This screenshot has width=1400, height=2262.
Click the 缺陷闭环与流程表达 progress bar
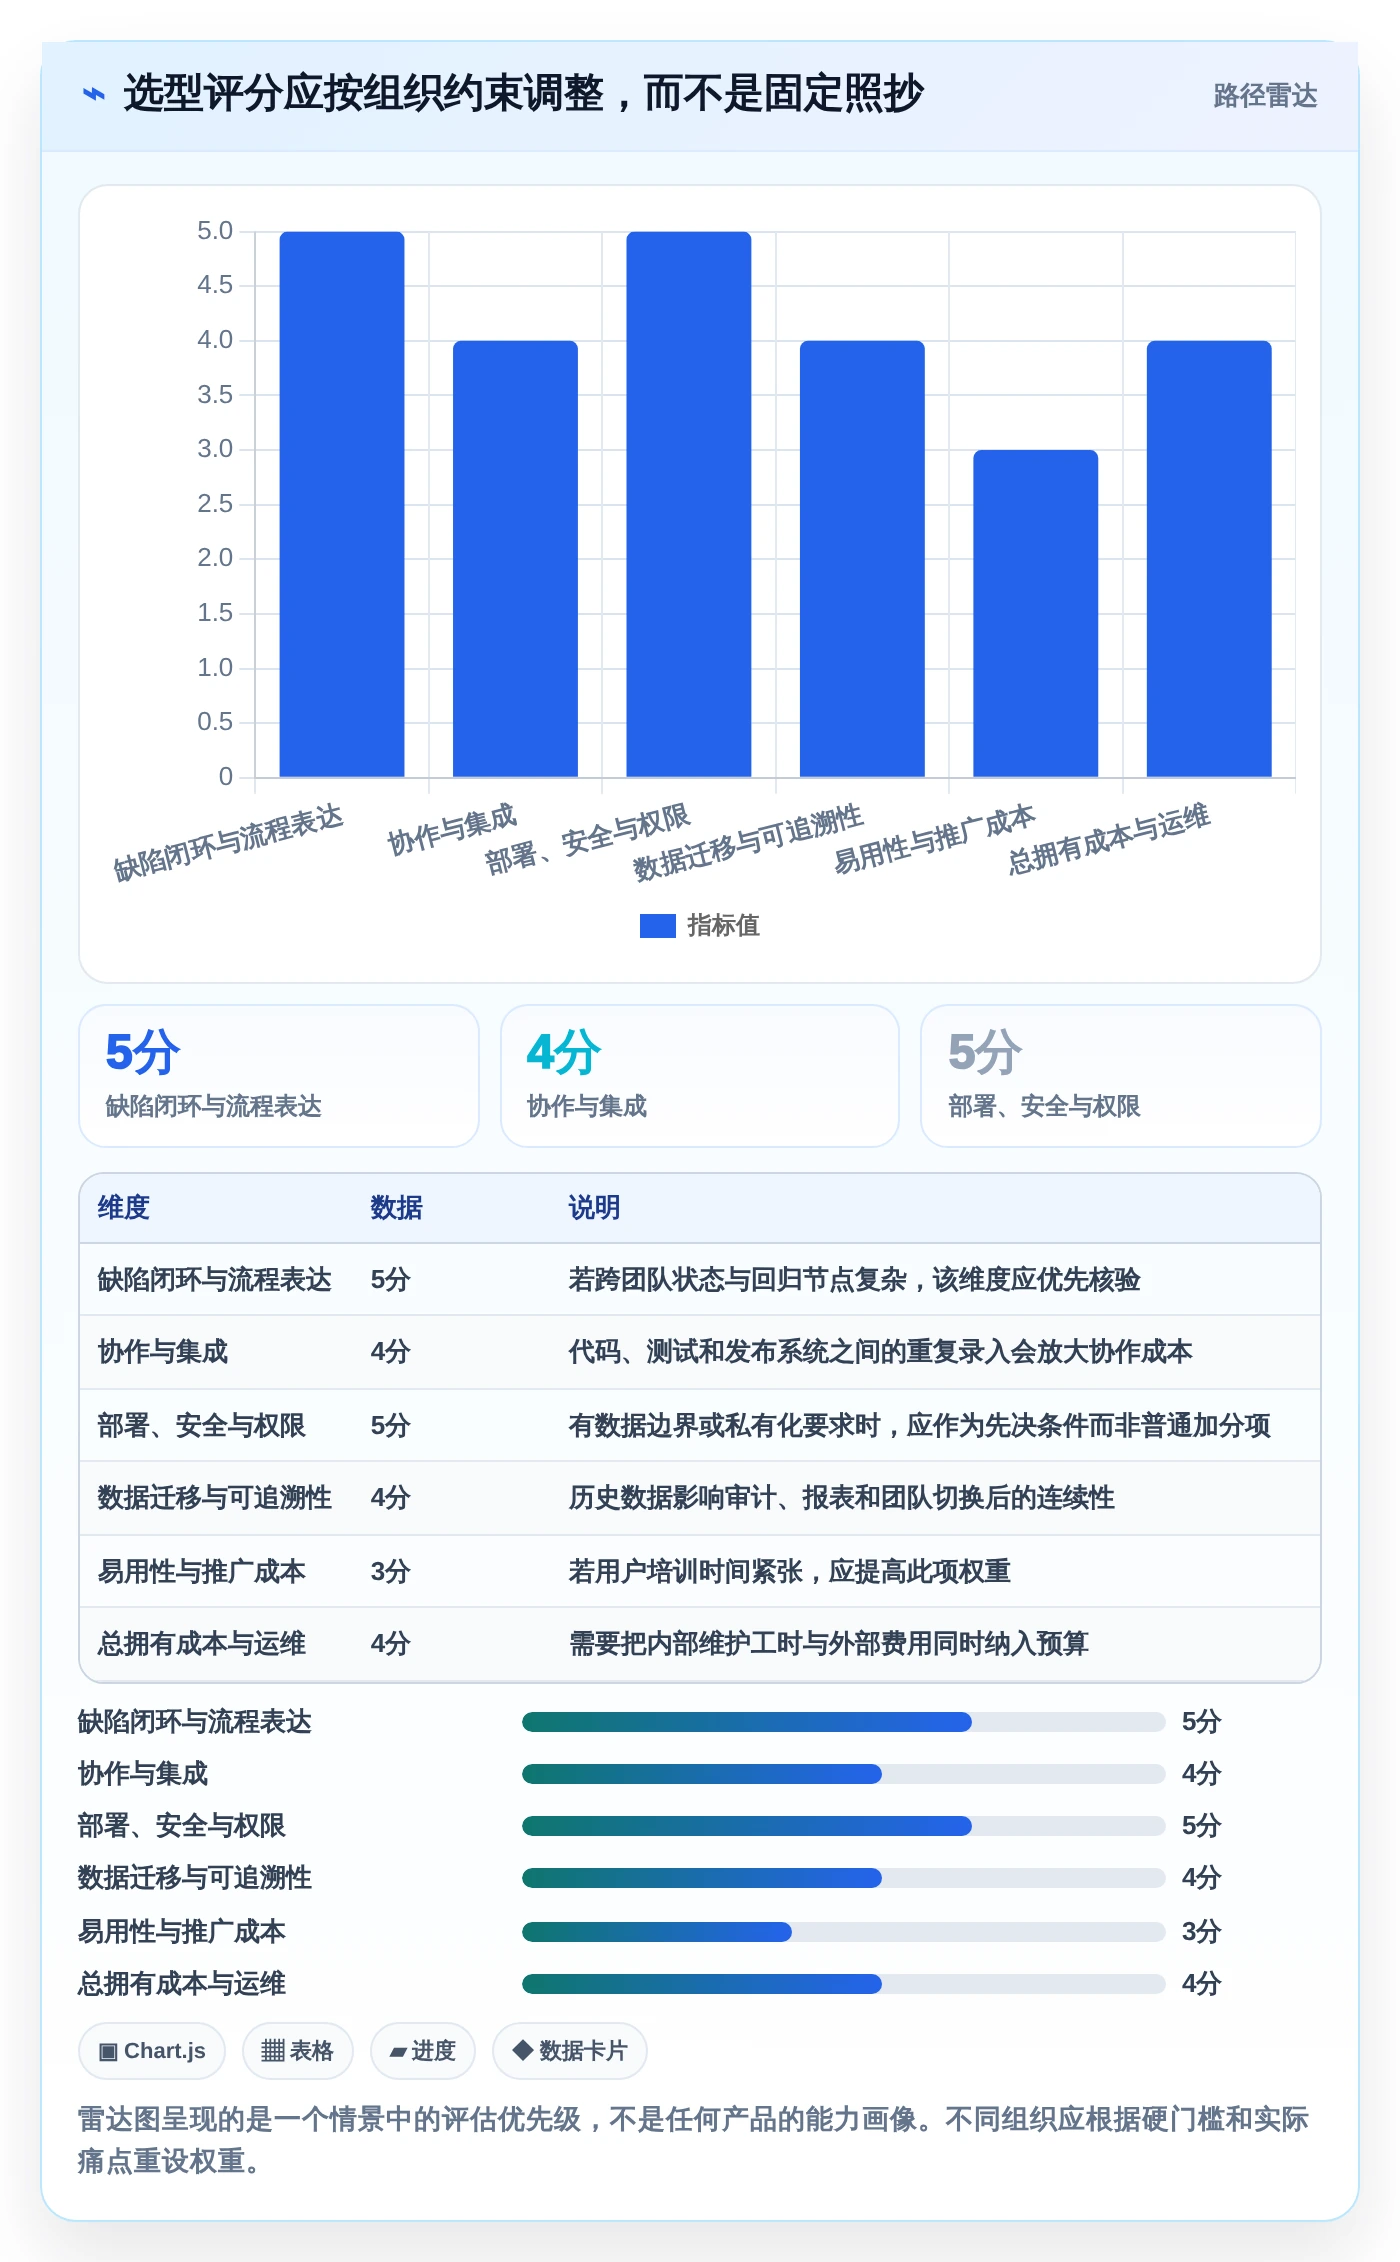844,1722
